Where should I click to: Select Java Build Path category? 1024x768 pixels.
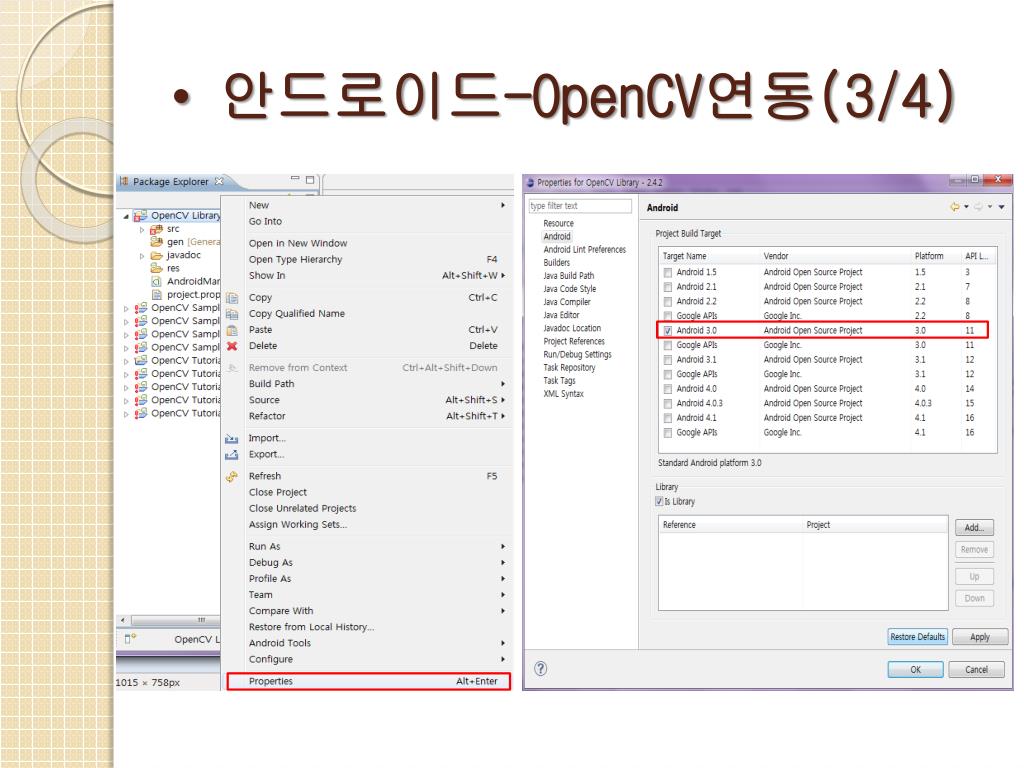[x=569, y=276]
